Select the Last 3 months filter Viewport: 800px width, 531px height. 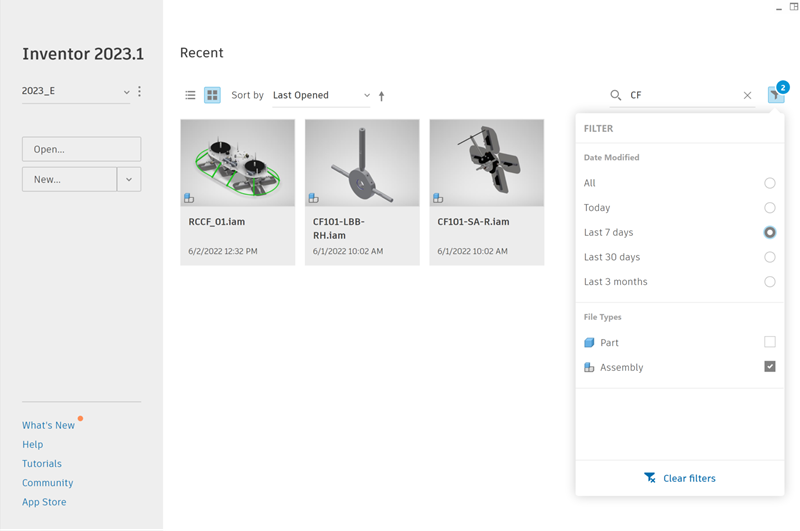769,282
